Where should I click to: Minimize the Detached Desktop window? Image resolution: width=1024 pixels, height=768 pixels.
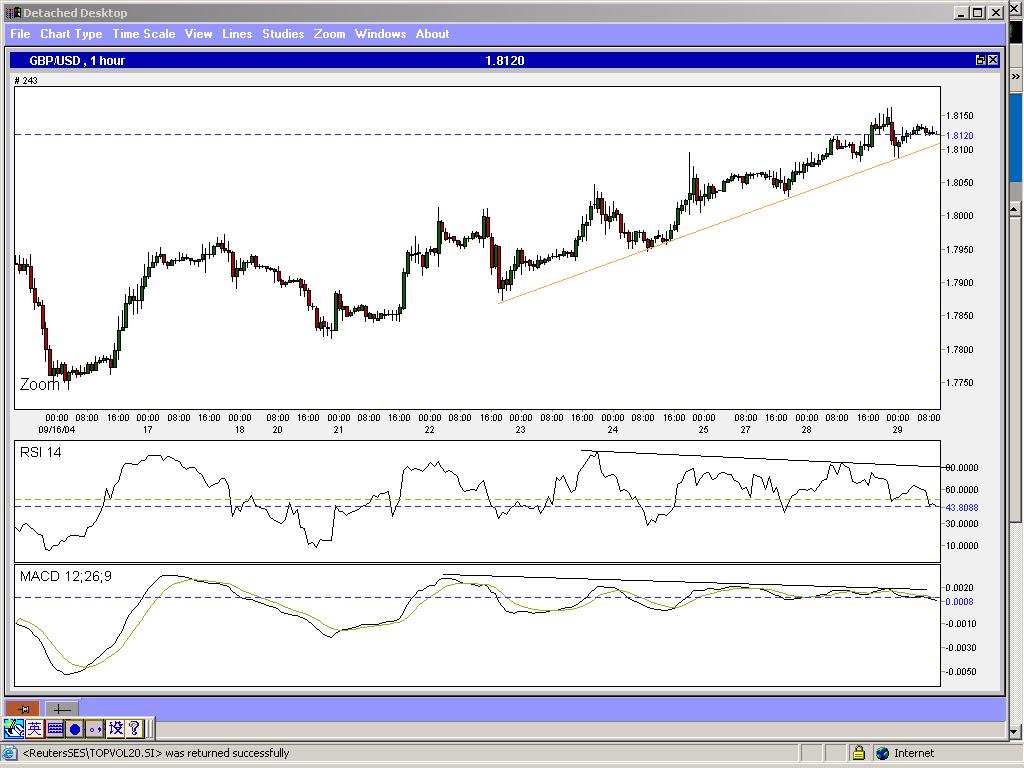click(962, 12)
